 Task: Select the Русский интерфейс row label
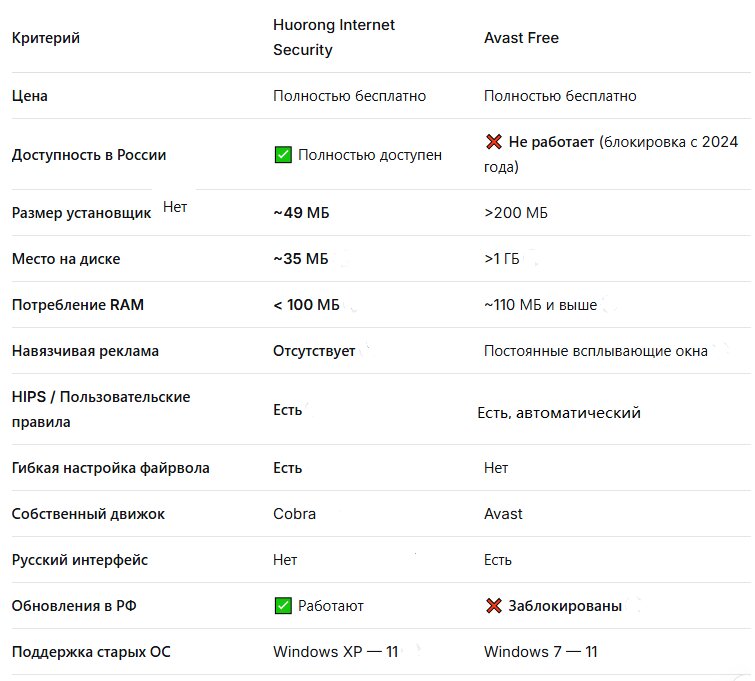coord(80,560)
